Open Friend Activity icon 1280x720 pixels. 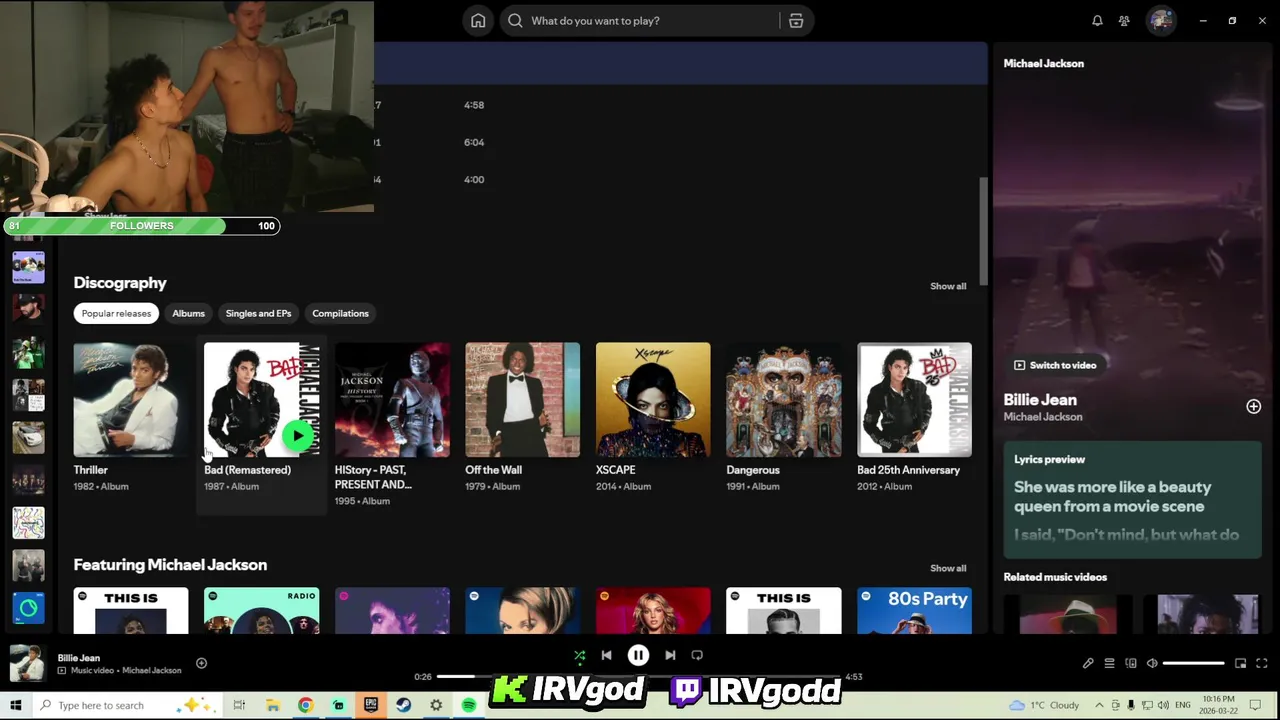coord(1124,21)
